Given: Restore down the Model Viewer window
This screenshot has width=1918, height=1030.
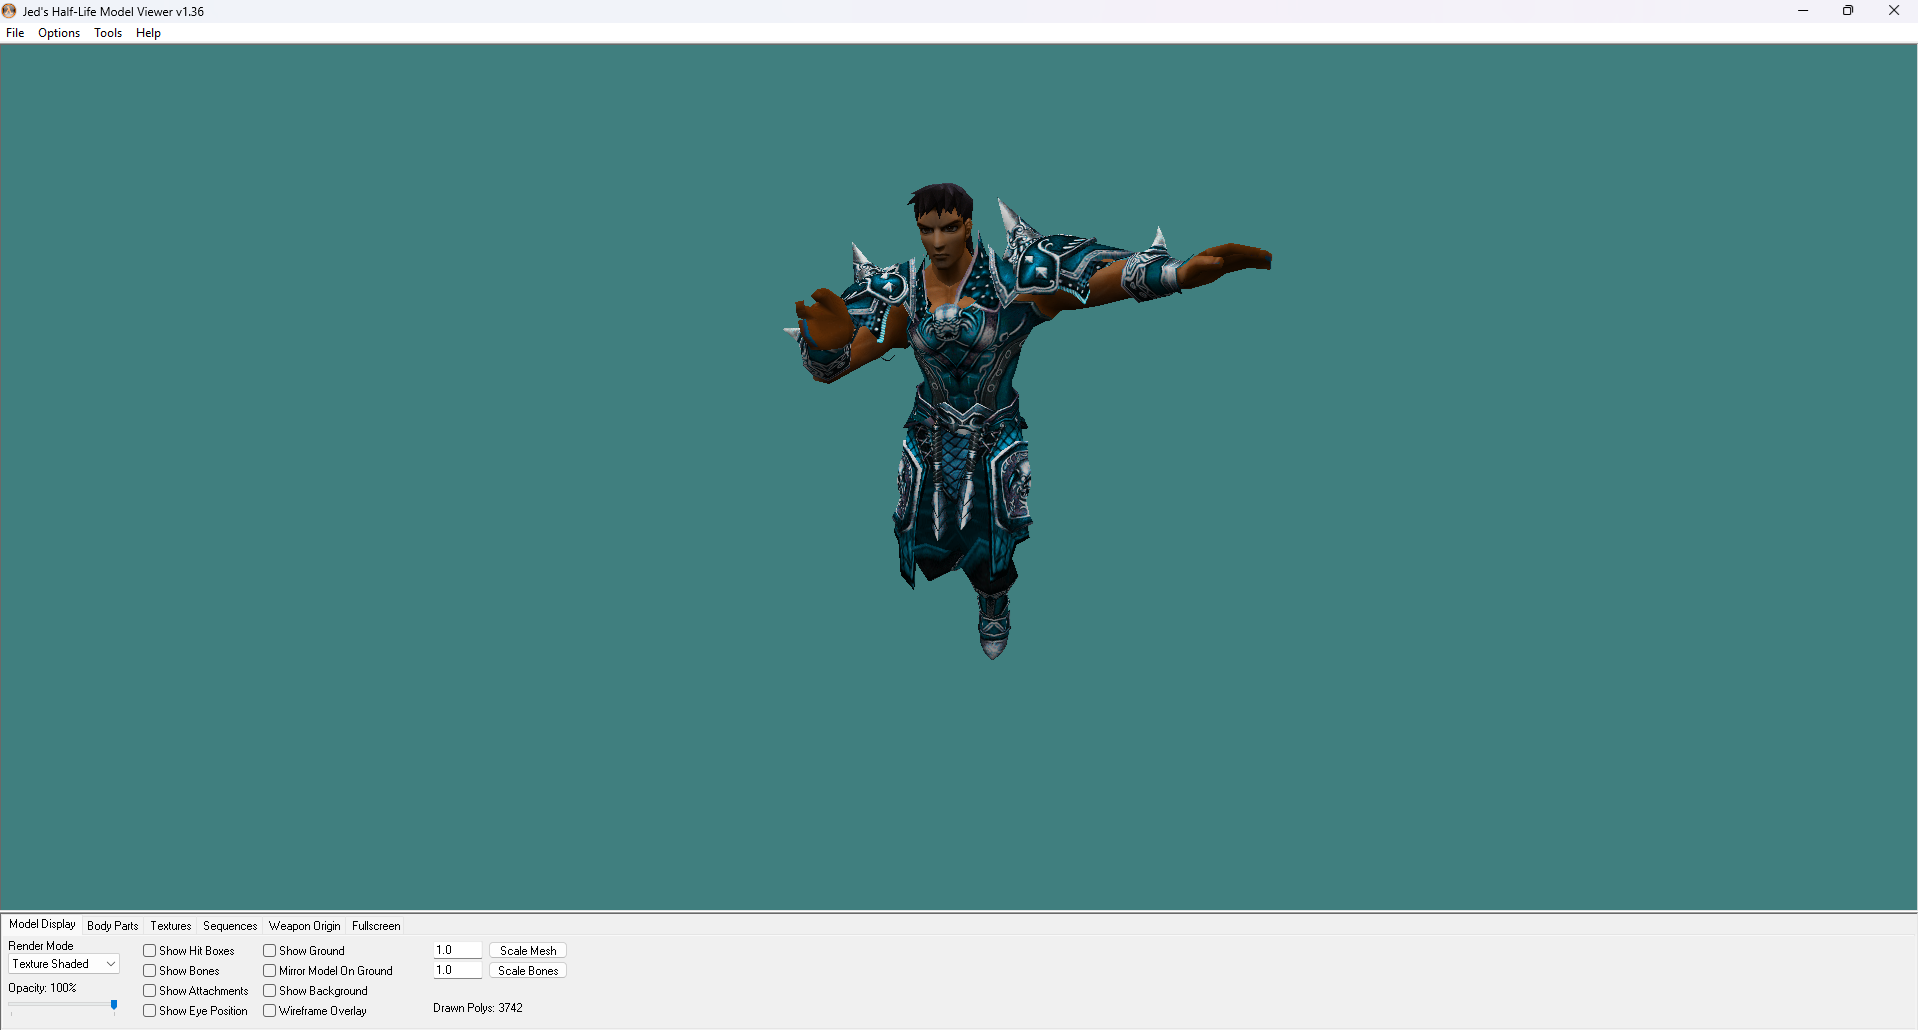Looking at the screenshot, I should point(1848,11).
